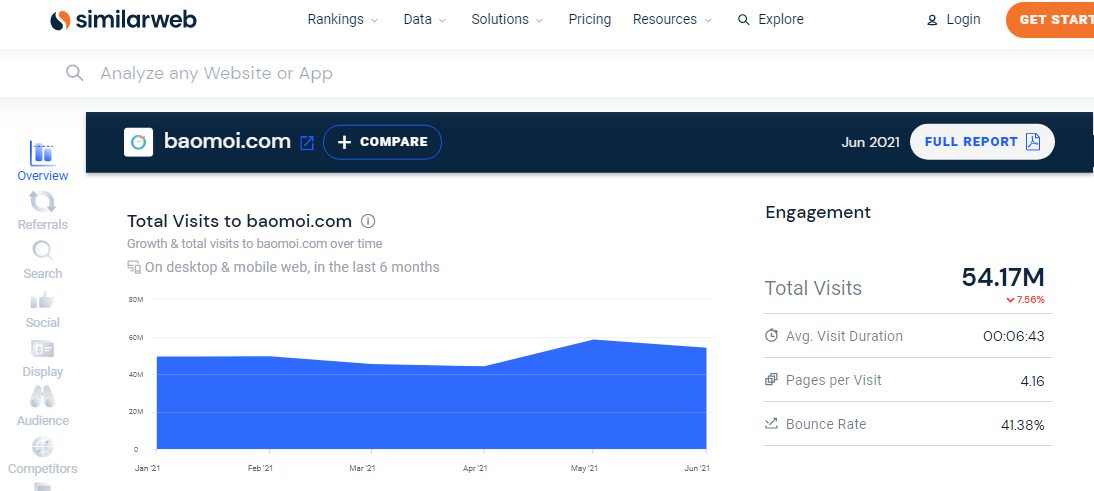Go to Referrals section icon
Image resolution: width=1094 pixels, height=491 pixels.
click(x=43, y=202)
